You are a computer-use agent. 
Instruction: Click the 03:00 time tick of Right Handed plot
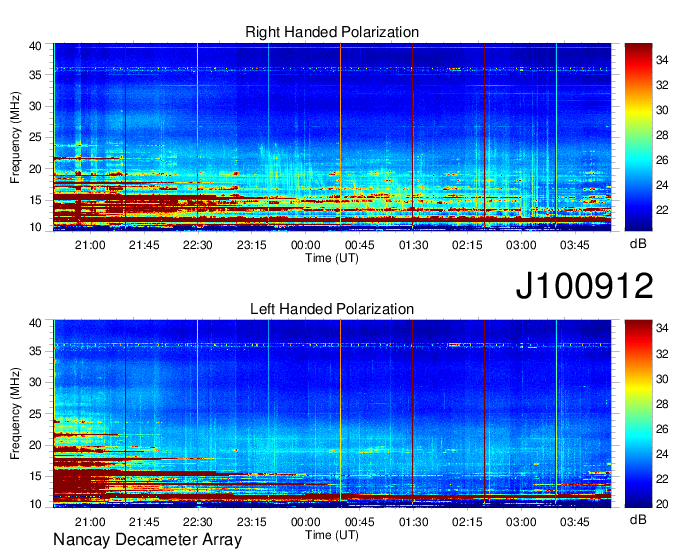coord(521,245)
